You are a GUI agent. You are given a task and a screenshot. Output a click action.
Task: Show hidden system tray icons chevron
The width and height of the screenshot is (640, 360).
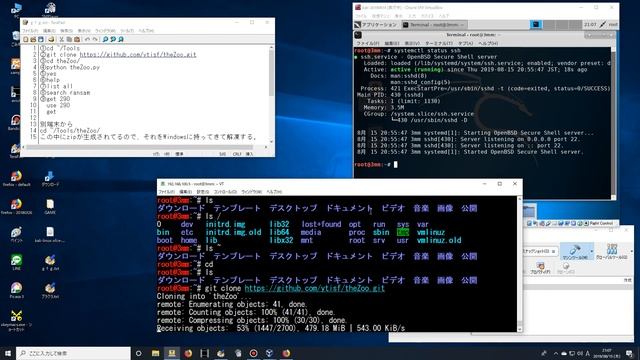point(556,353)
